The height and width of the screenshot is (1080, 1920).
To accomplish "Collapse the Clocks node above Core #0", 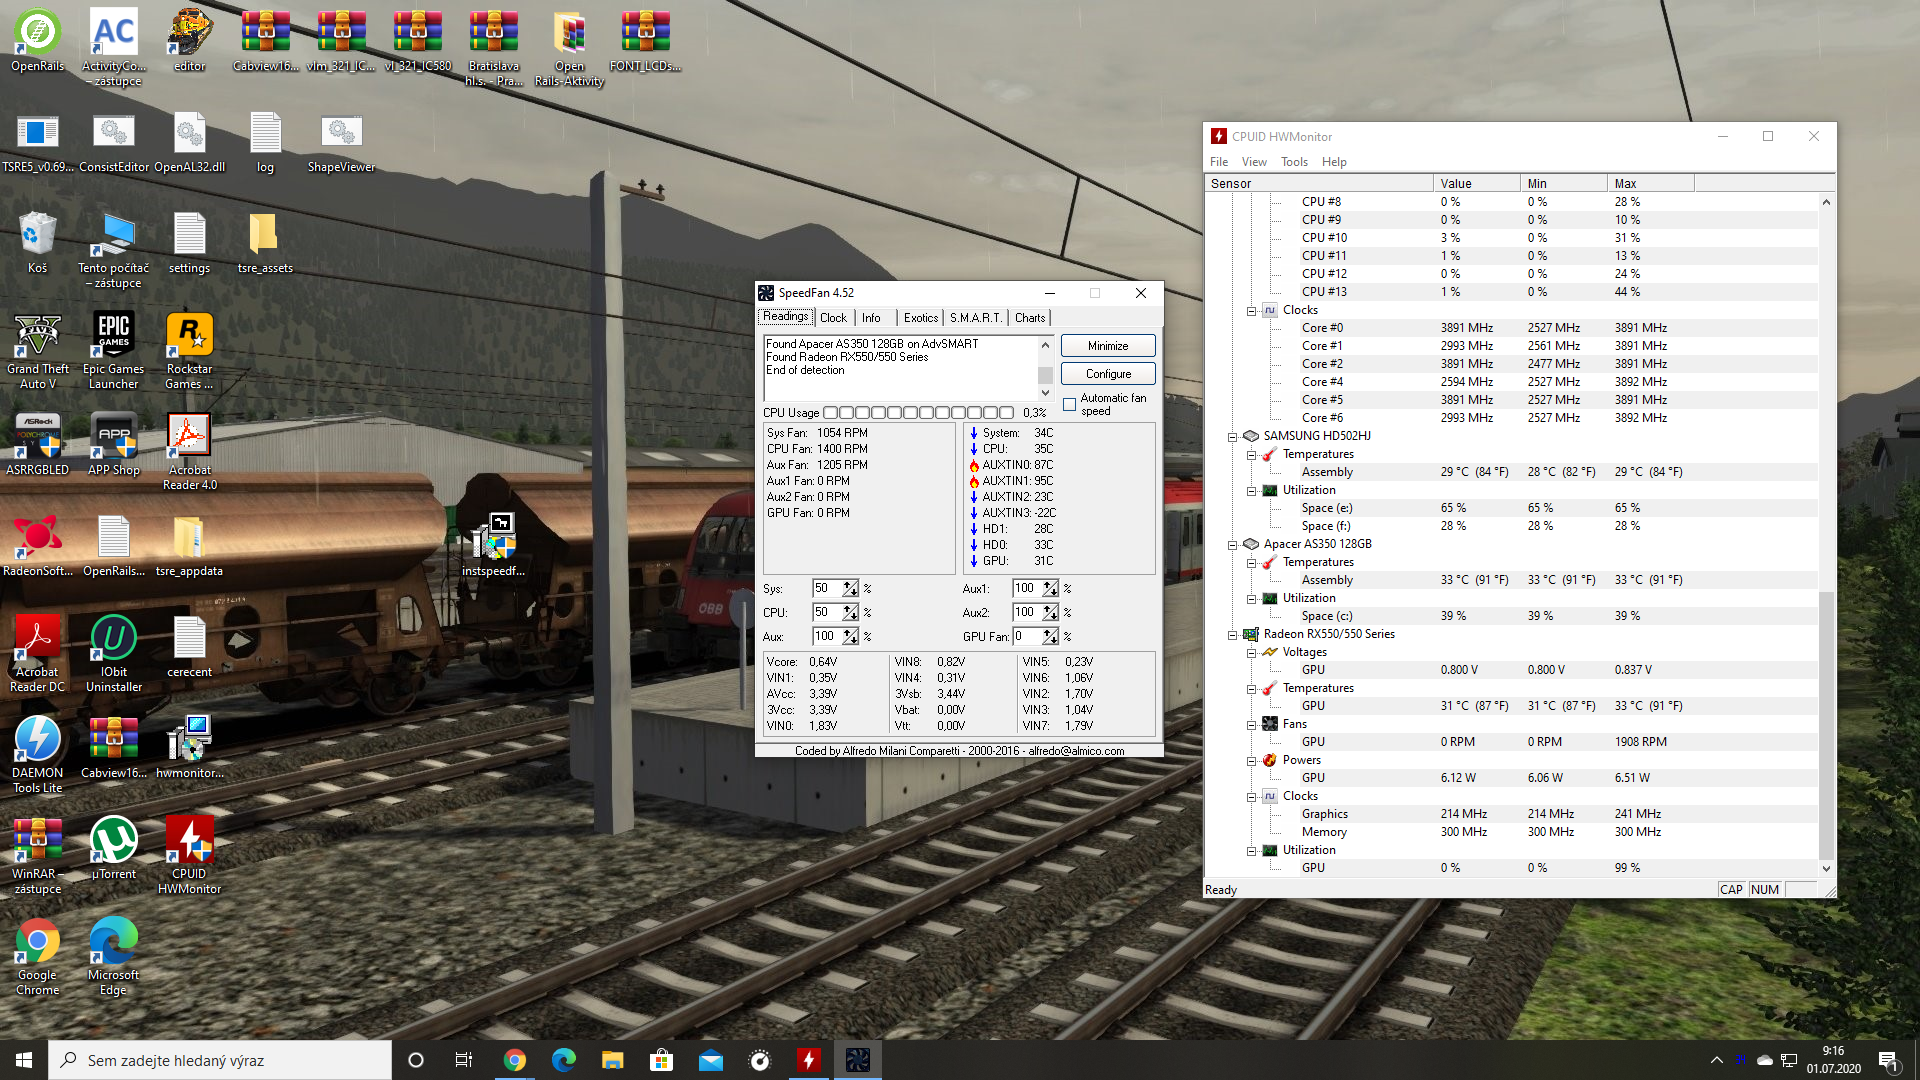I will pos(1251,311).
